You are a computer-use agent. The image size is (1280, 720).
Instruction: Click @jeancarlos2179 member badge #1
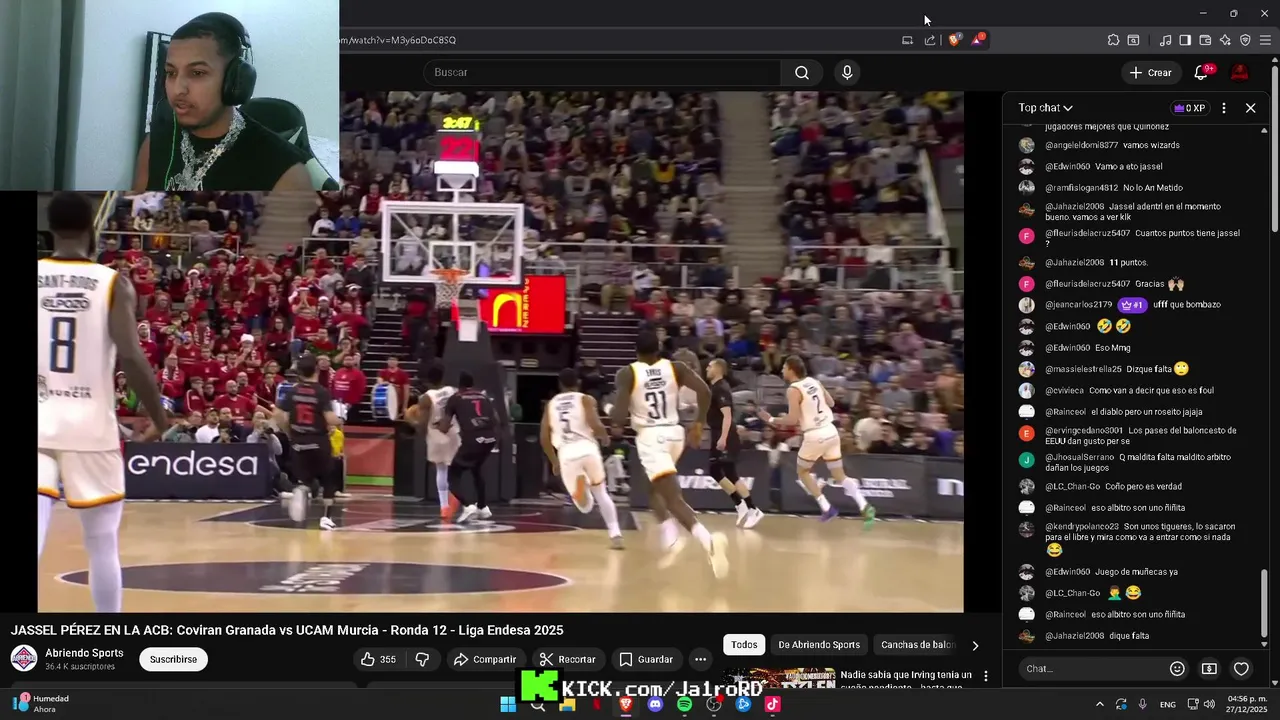click(1131, 305)
